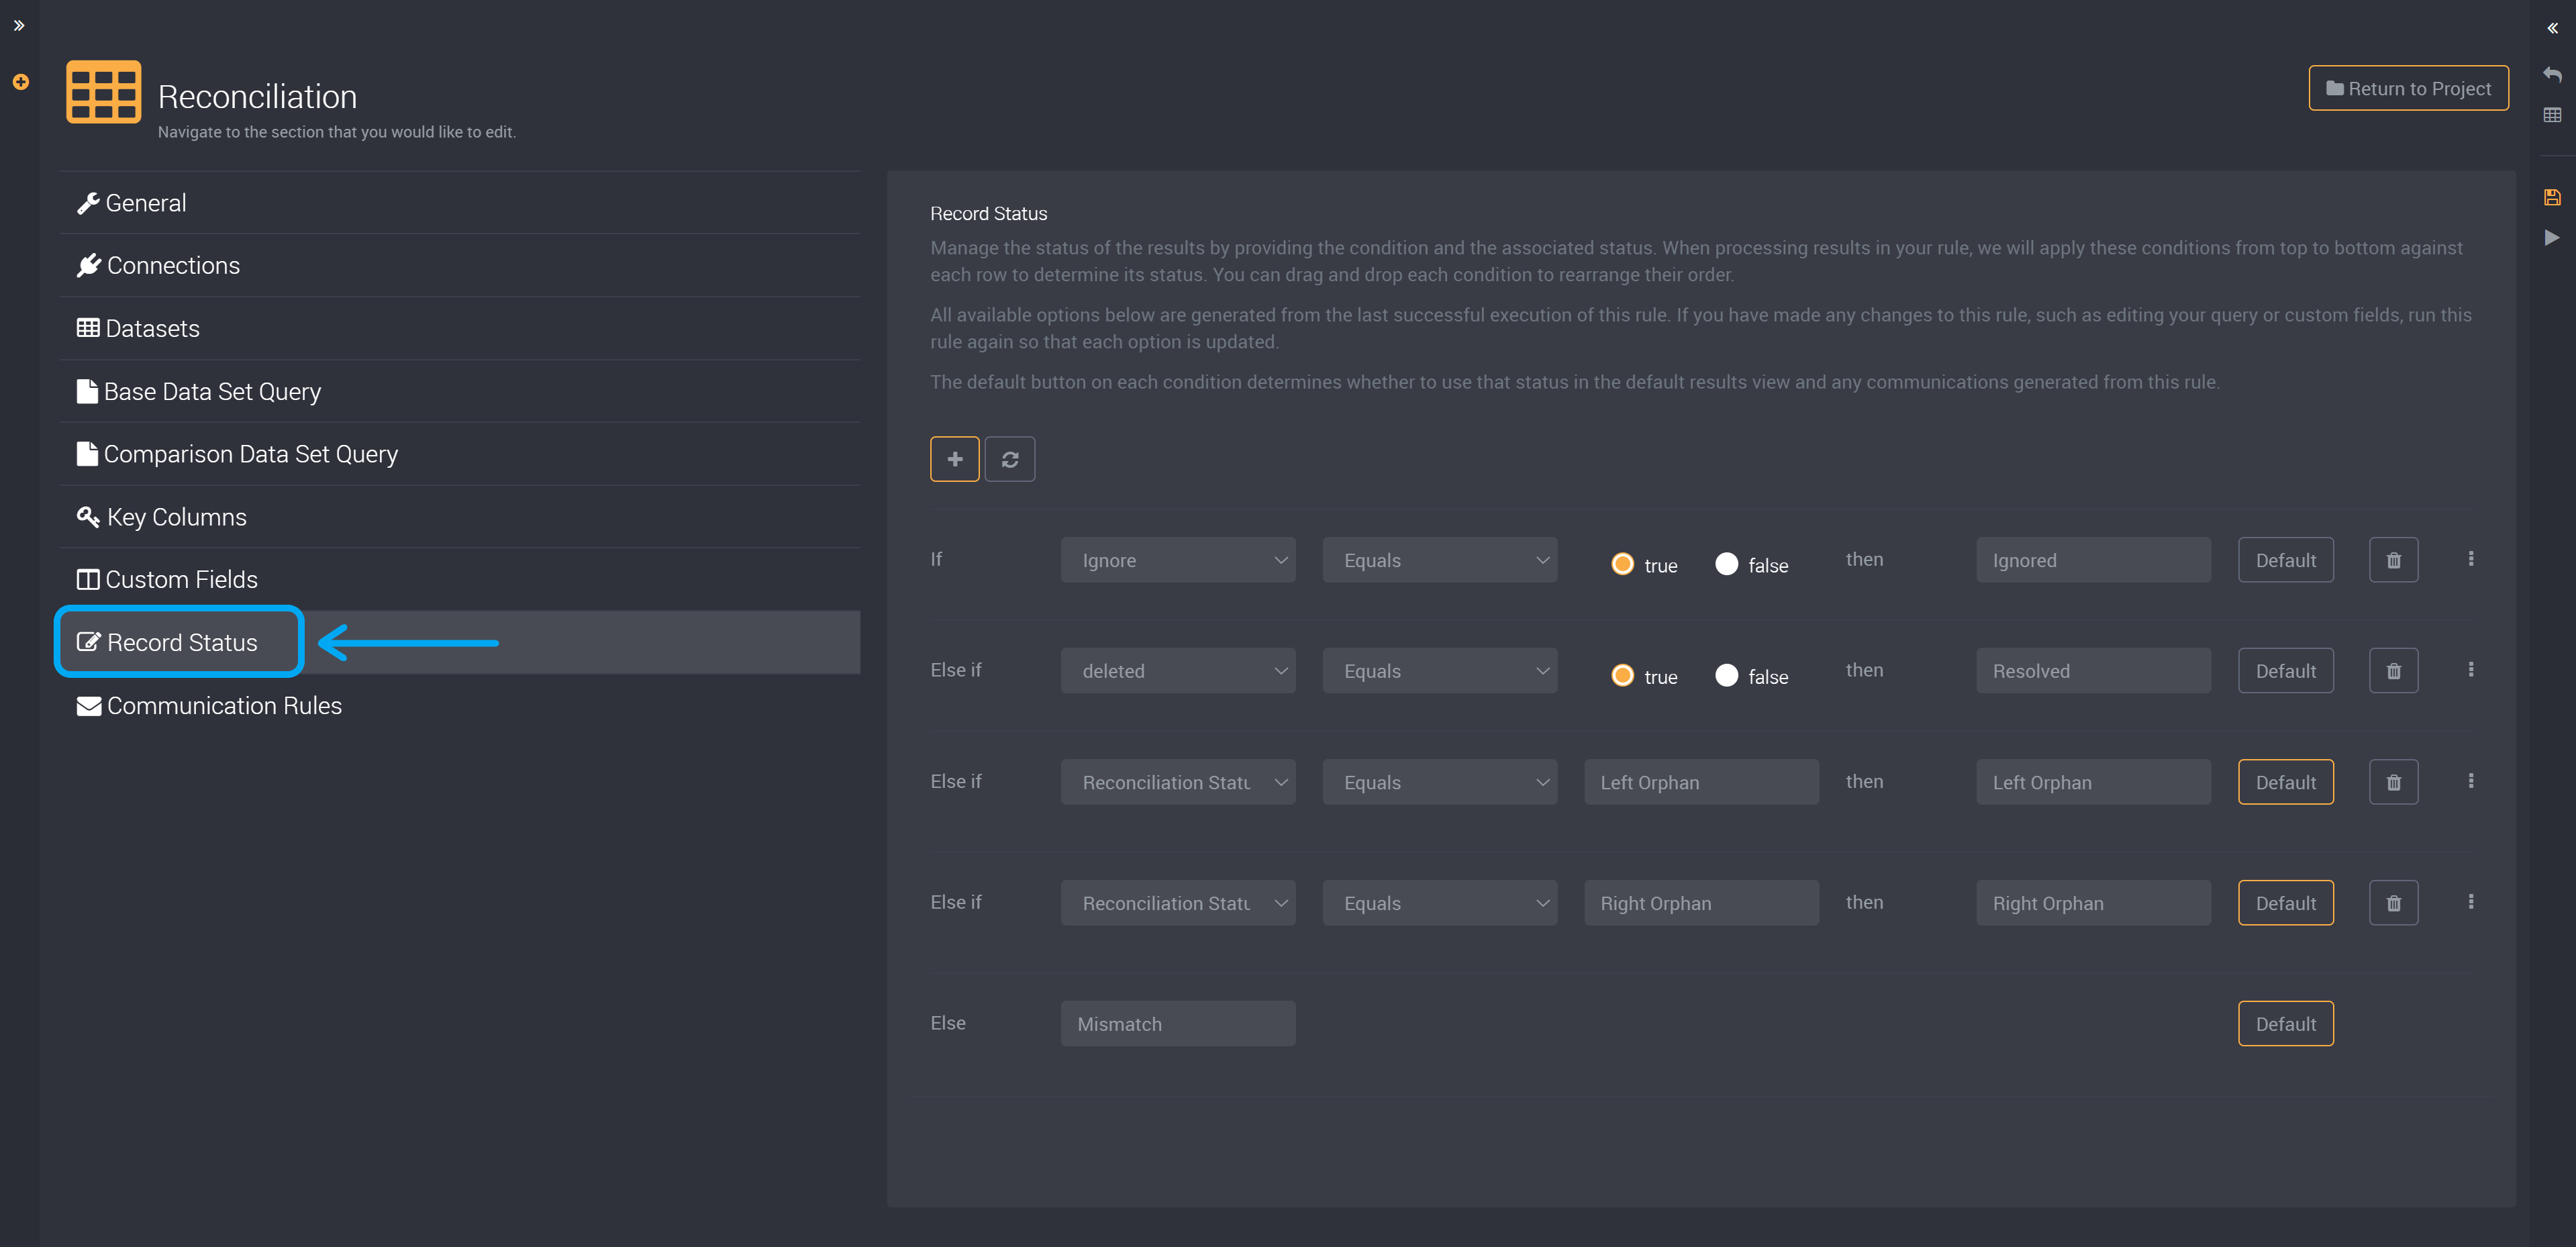
Task: Open Equals operator dropdown in Ignore row
Action: (x=1440, y=560)
